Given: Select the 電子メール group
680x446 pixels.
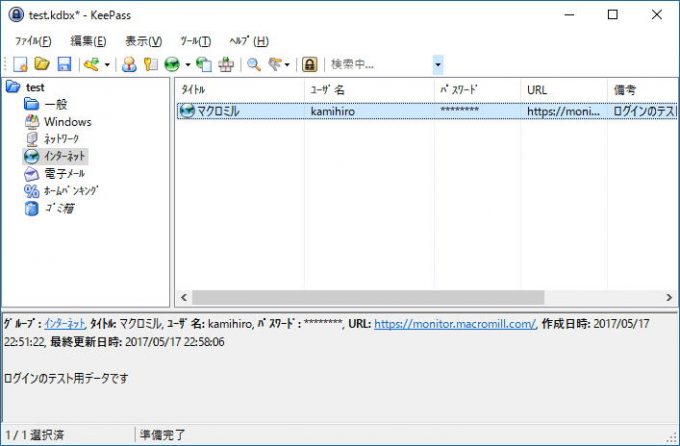Looking at the screenshot, I should (x=64, y=174).
